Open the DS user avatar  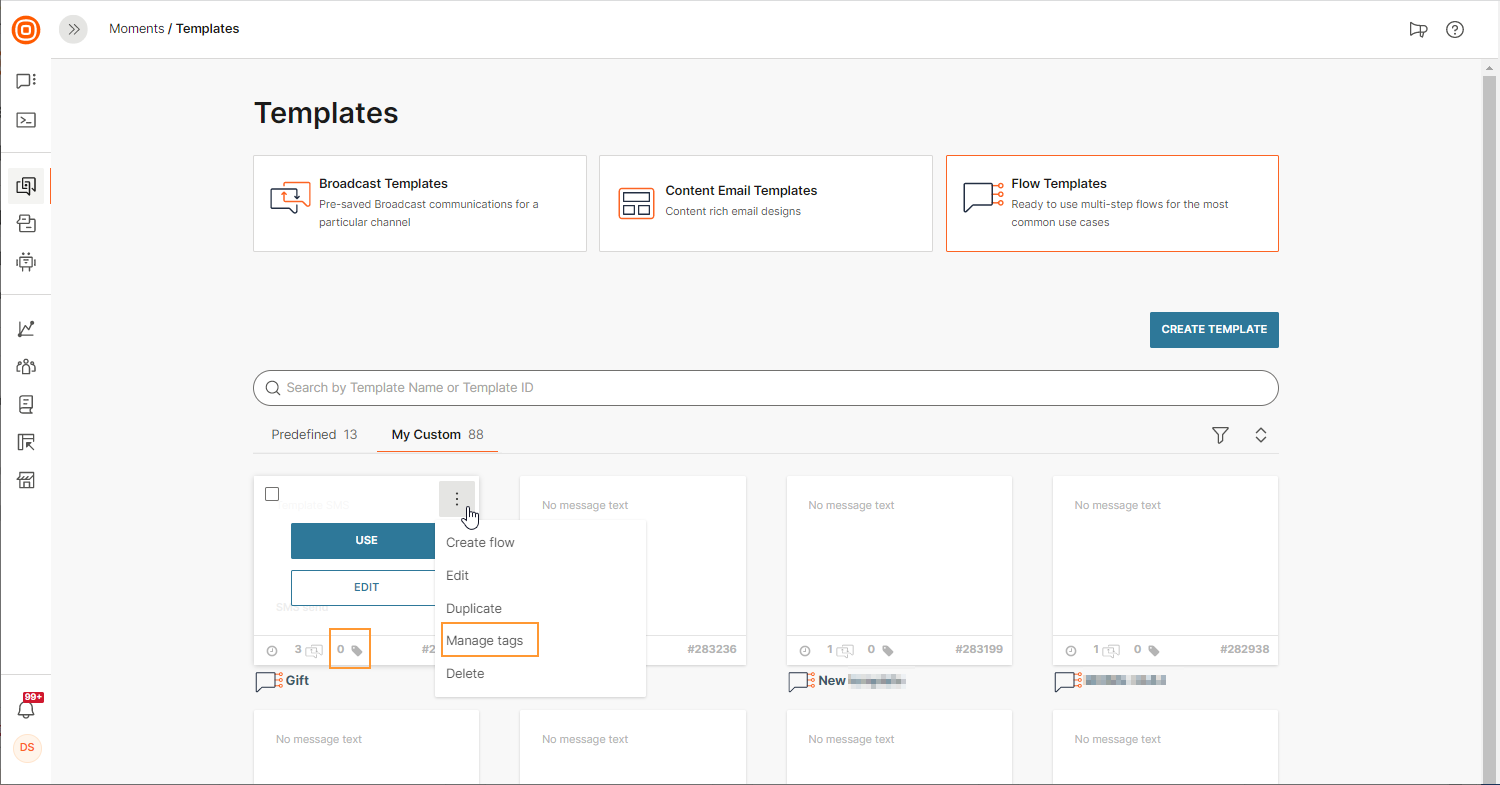(27, 748)
